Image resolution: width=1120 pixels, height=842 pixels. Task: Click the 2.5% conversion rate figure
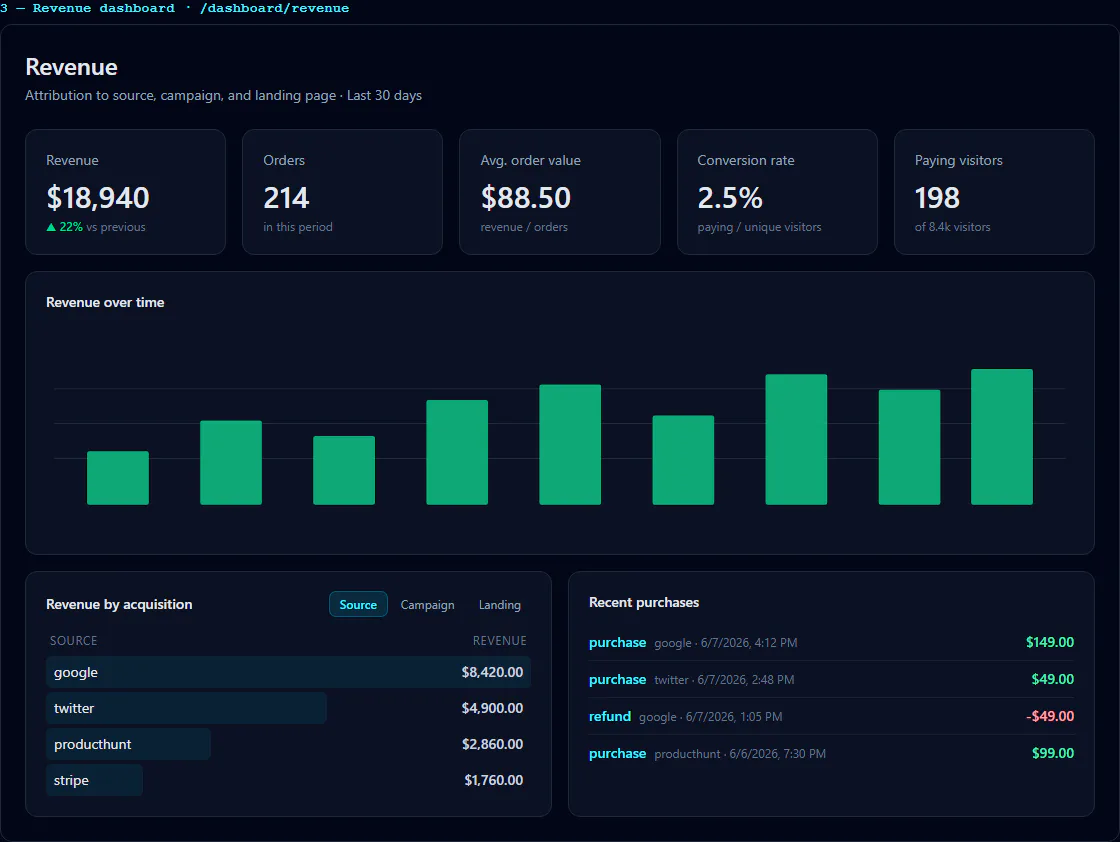pyautogui.click(x=730, y=198)
